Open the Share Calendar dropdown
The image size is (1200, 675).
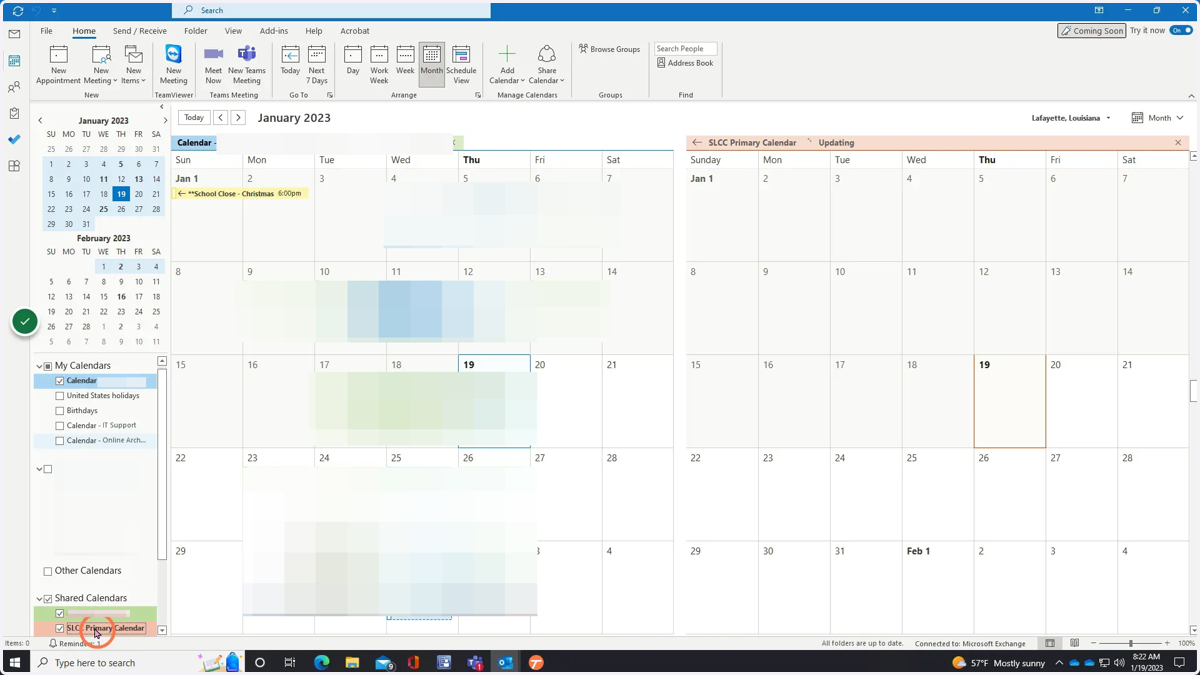click(x=547, y=65)
